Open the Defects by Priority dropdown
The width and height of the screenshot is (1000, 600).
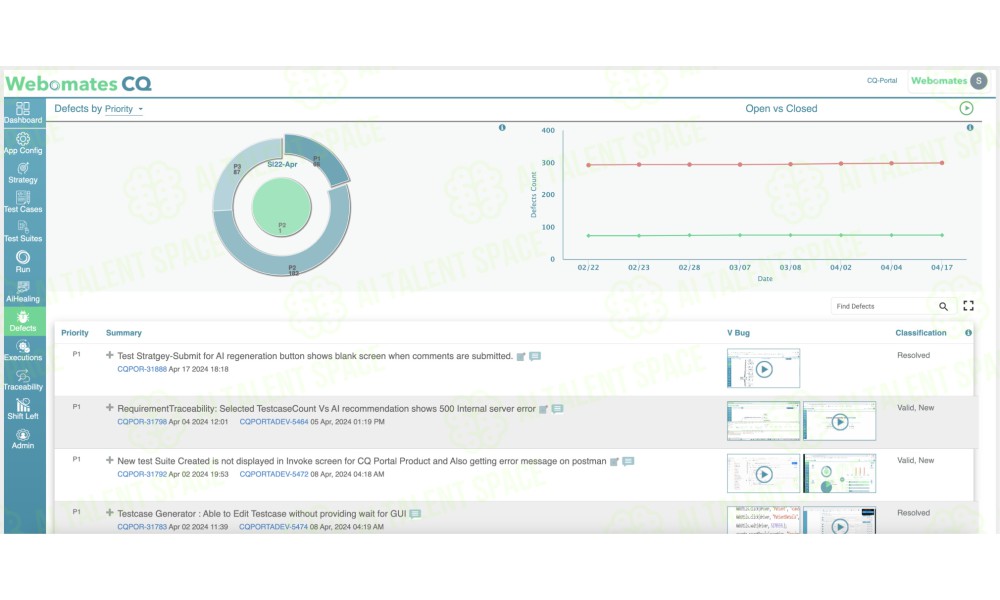click(x=124, y=109)
